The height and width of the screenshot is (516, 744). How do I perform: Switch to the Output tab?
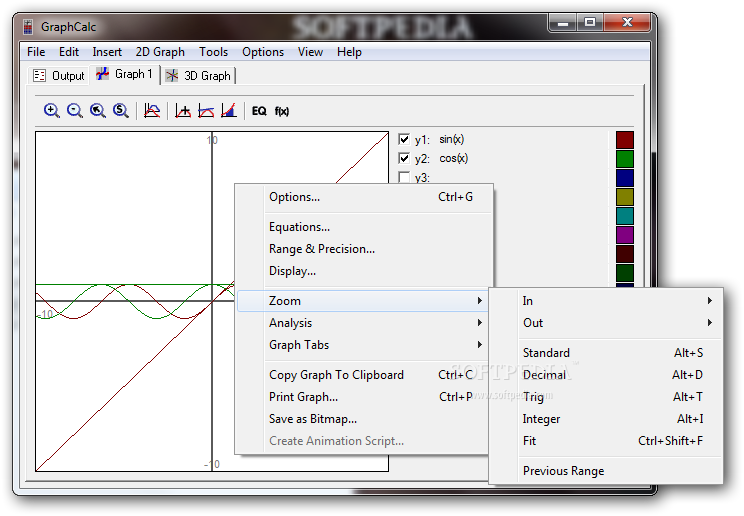(x=59, y=76)
